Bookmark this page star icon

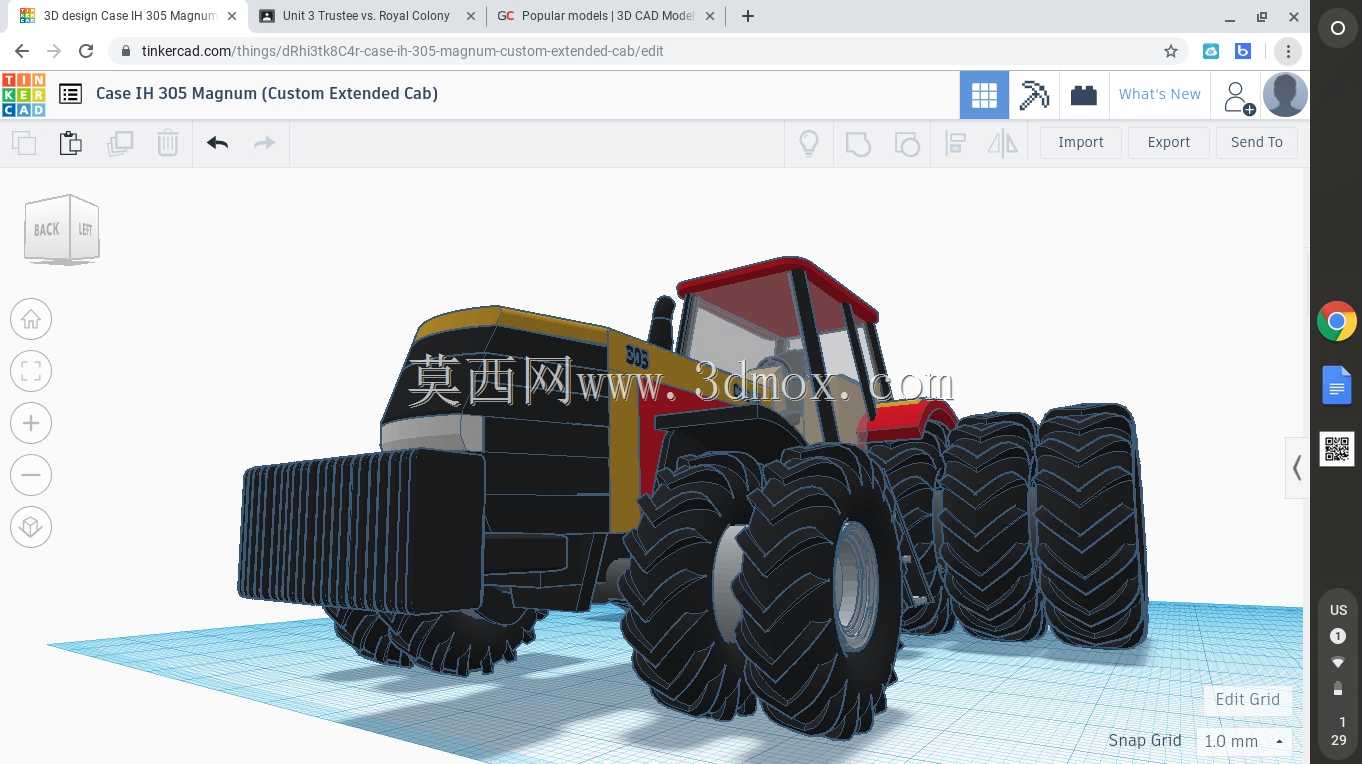pos(1171,51)
